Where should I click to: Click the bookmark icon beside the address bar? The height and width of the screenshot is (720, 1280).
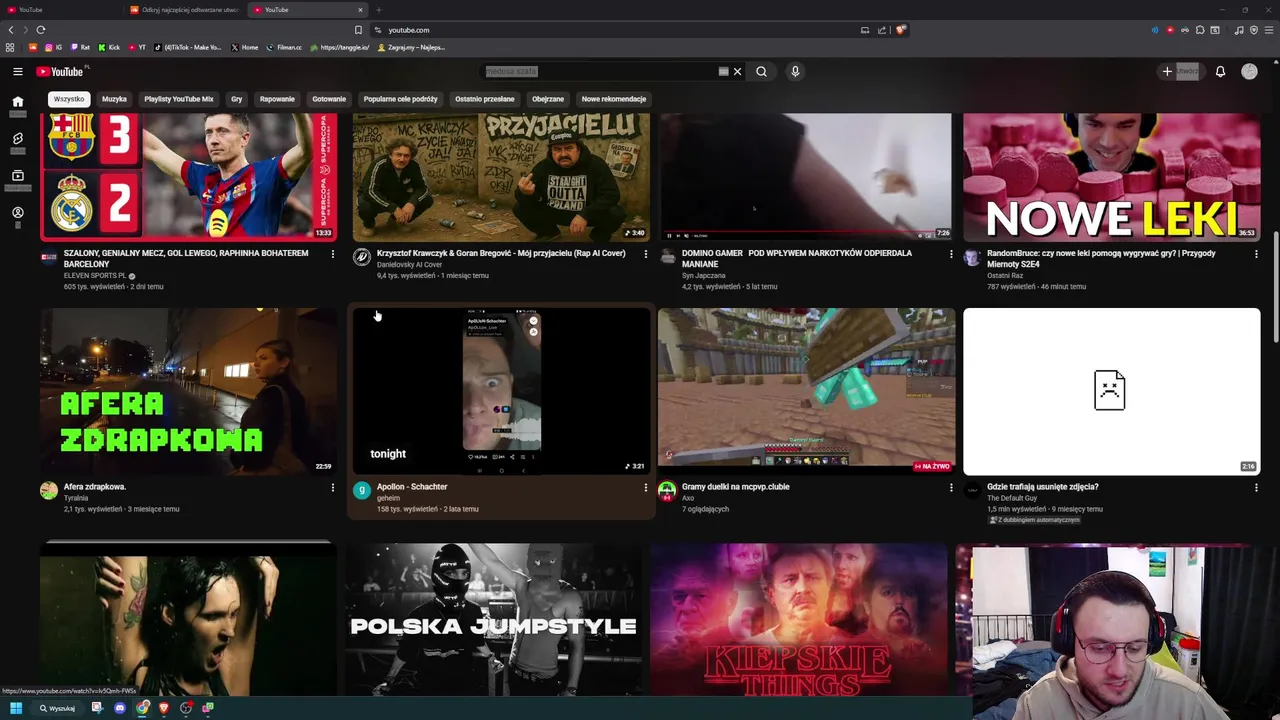[358, 30]
